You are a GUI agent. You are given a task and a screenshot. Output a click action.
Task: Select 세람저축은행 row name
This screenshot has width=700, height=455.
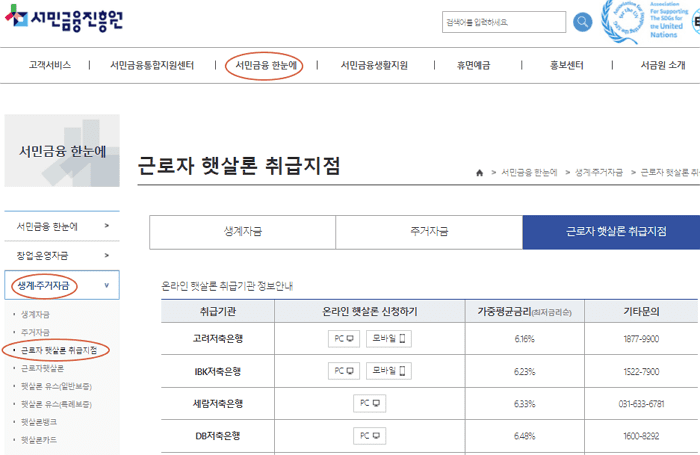218,404
